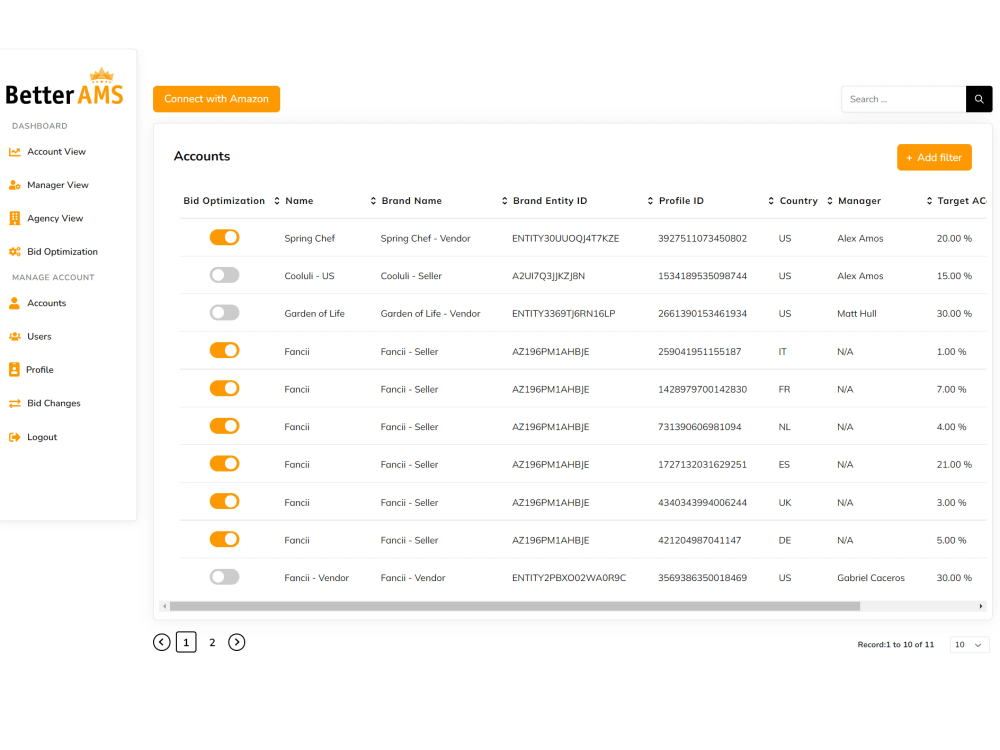Enable bid optimization for Garden of Life
This screenshot has height=750, width=1000.
tap(224, 312)
